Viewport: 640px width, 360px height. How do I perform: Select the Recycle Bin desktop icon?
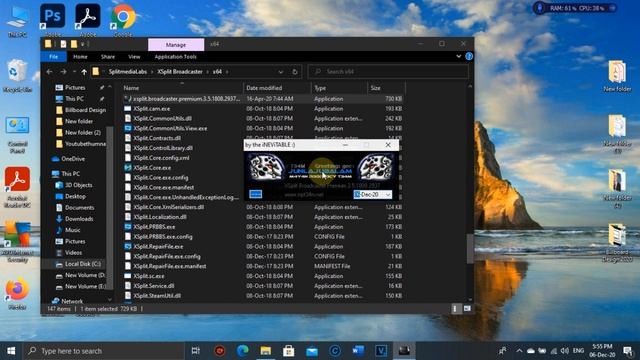click(x=17, y=76)
